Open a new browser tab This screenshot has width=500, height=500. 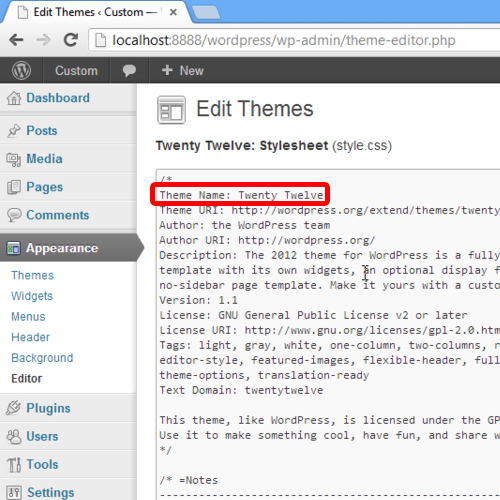point(206,13)
